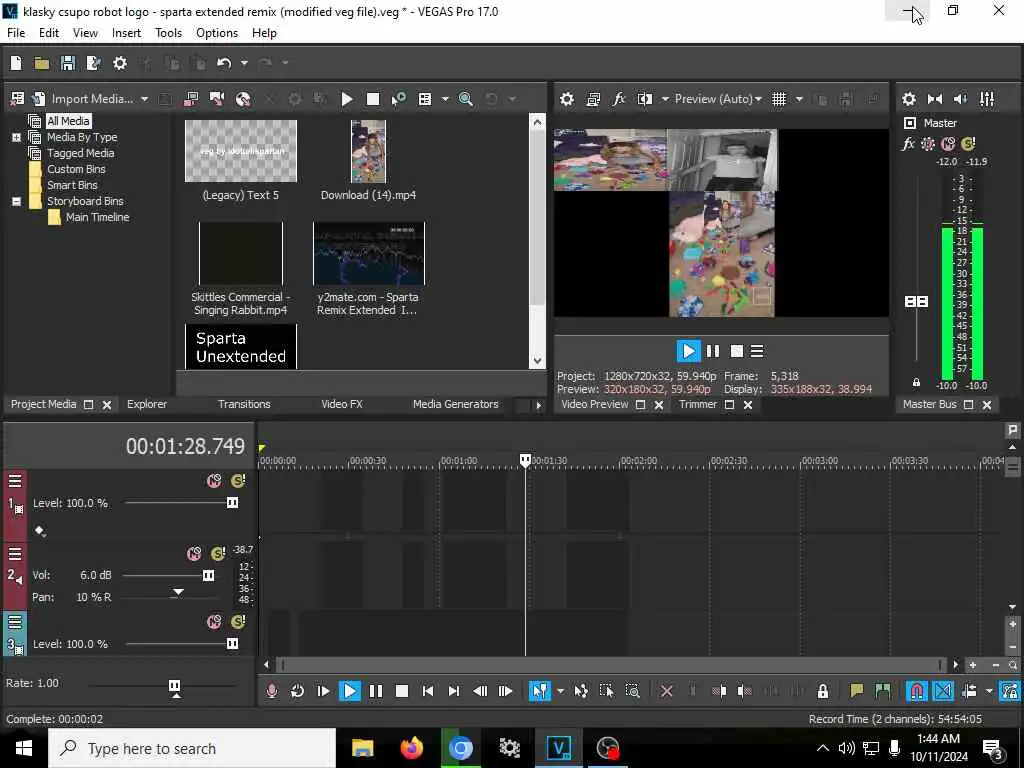The height and width of the screenshot is (768, 1024).
Task: Select the Zoom Edit tool
Action: [x=632, y=691]
